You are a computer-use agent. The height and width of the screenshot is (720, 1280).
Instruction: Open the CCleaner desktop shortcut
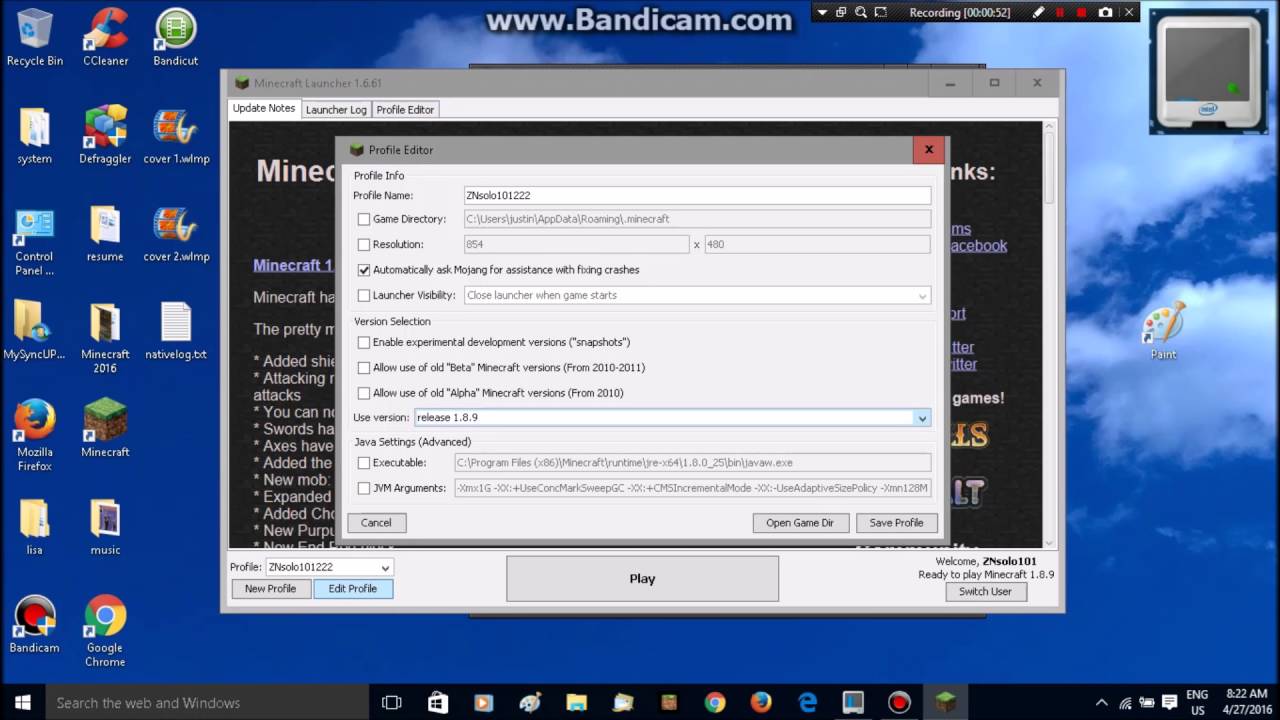(x=105, y=38)
